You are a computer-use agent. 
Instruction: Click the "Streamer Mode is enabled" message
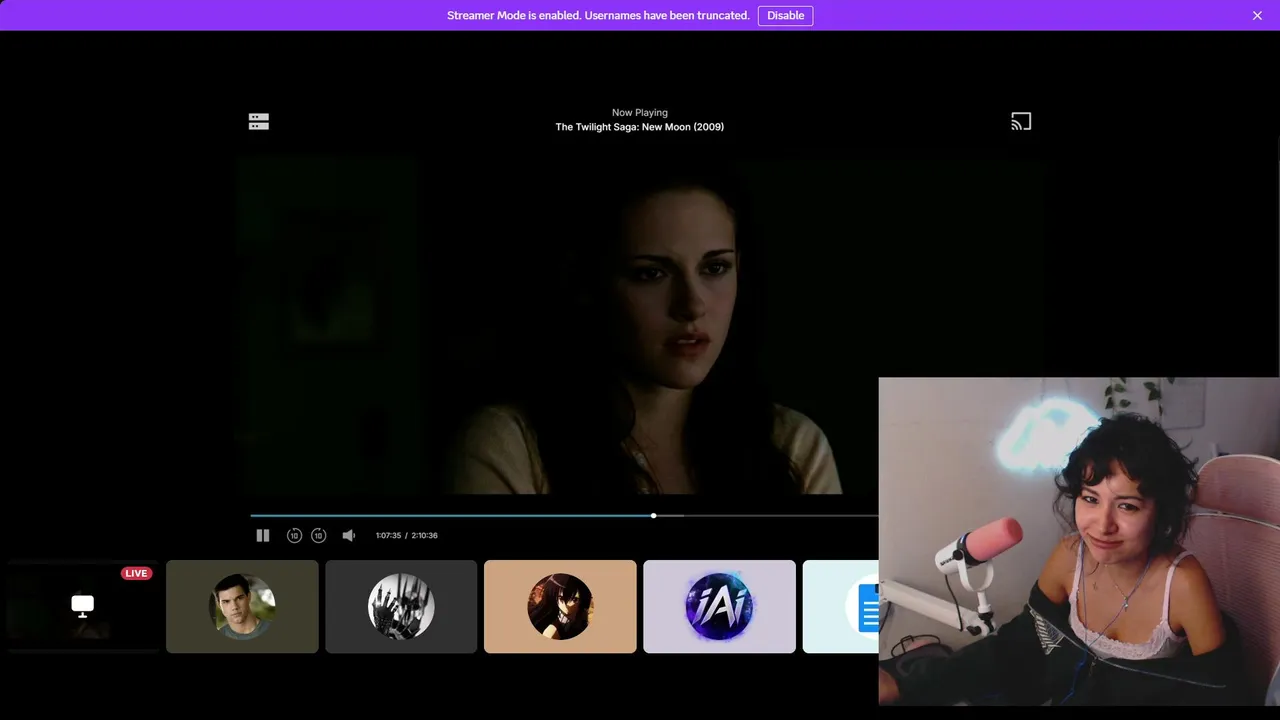click(598, 15)
